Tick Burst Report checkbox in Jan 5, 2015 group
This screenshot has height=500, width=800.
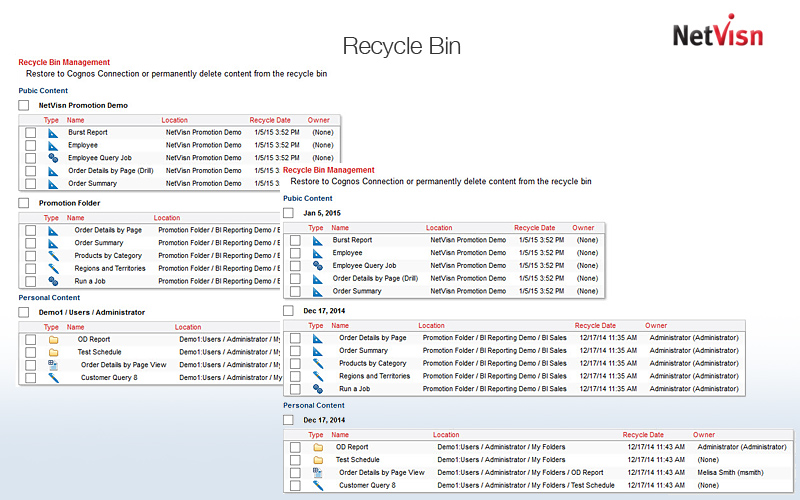295,240
